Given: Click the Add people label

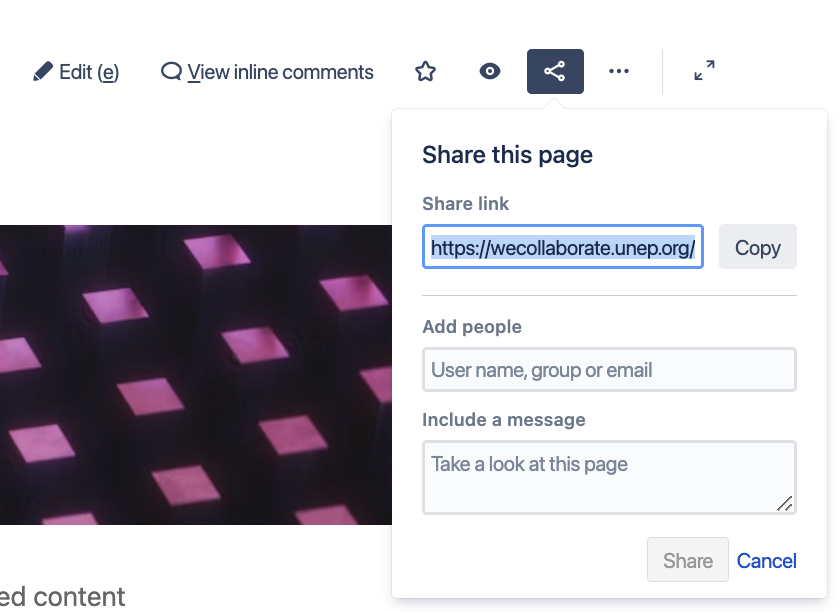Looking at the screenshot, I should pyautogui.click(x=472, y=327).
